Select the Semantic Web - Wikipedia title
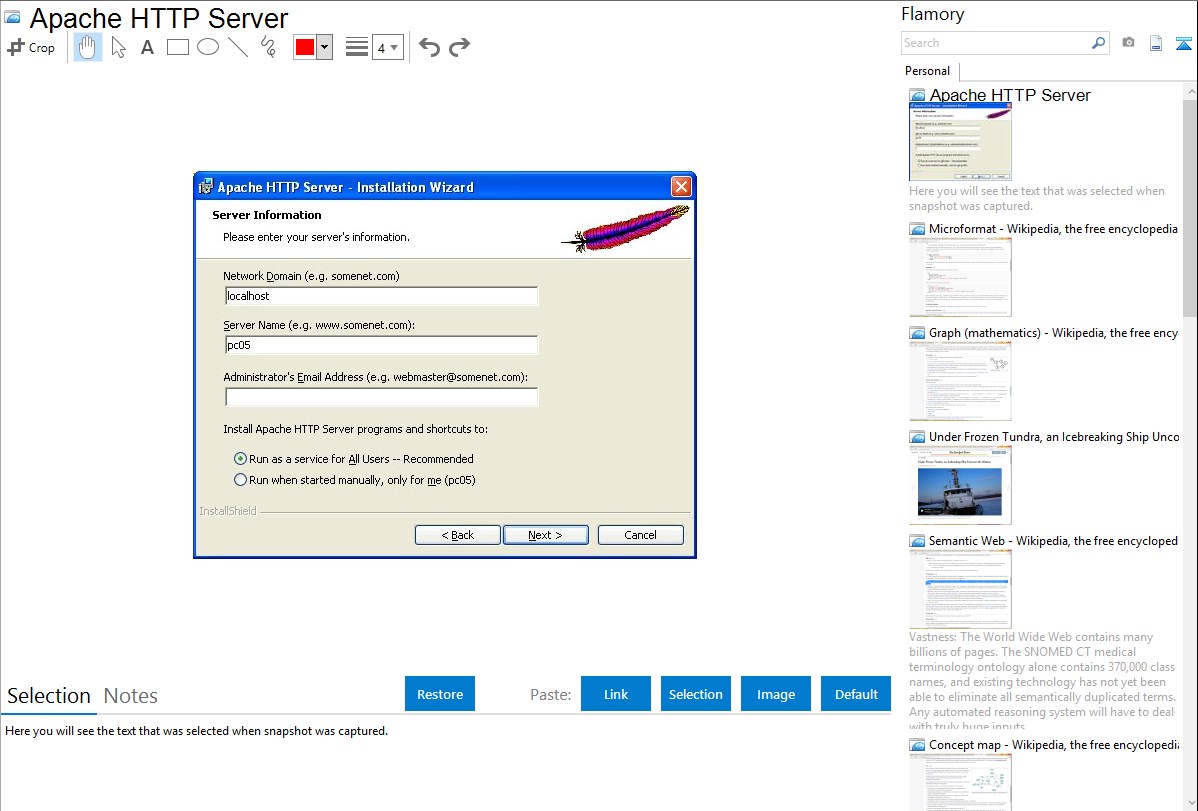 click(x=1053, y=540)
